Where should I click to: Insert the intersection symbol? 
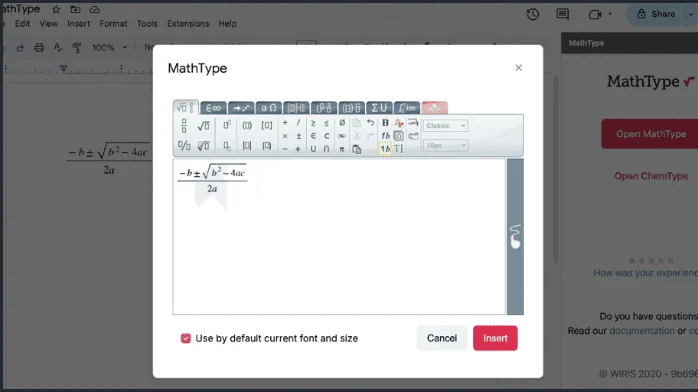pos(326,149)
